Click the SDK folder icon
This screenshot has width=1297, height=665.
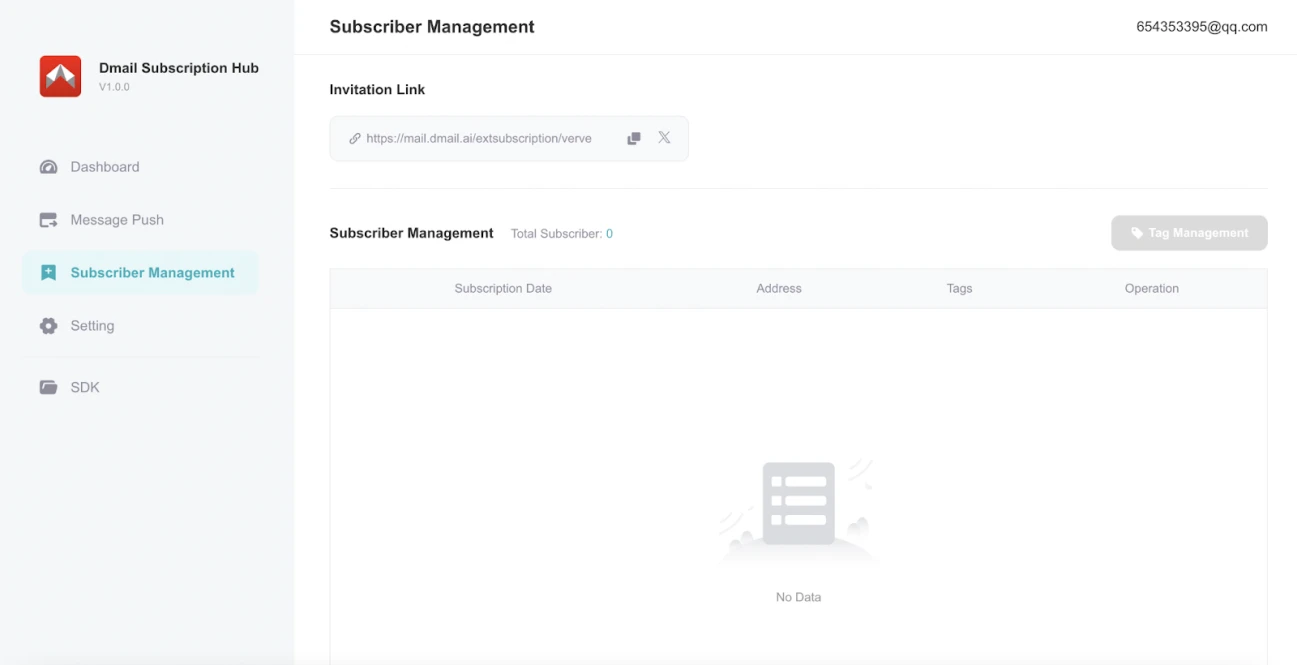pos(48,387)
